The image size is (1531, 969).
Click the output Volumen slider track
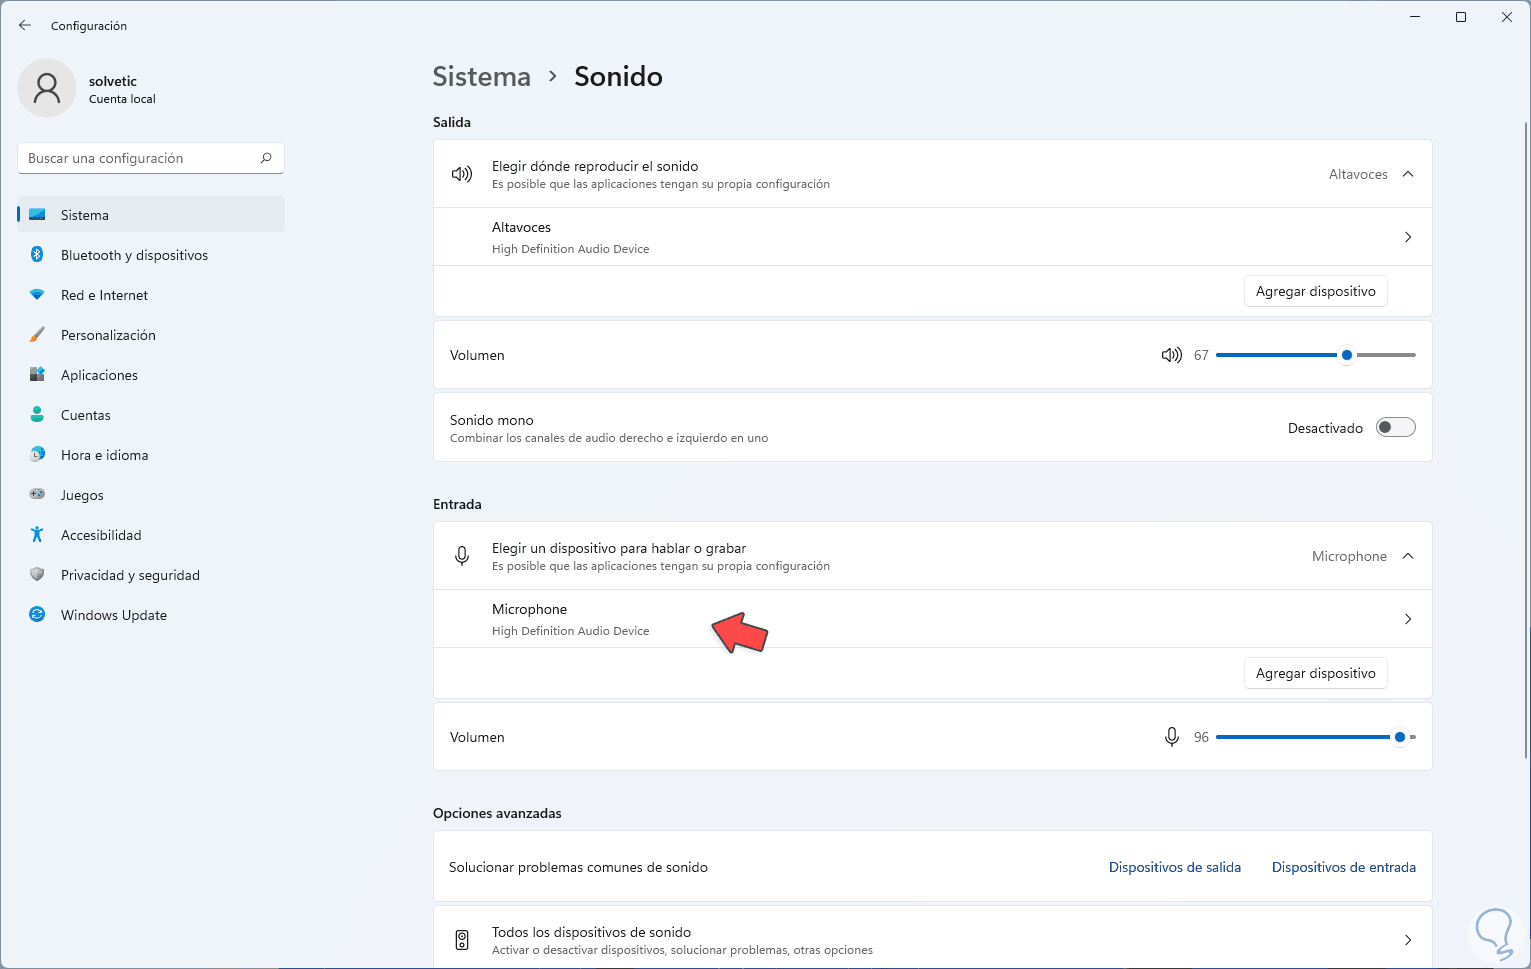[1280, 355]
